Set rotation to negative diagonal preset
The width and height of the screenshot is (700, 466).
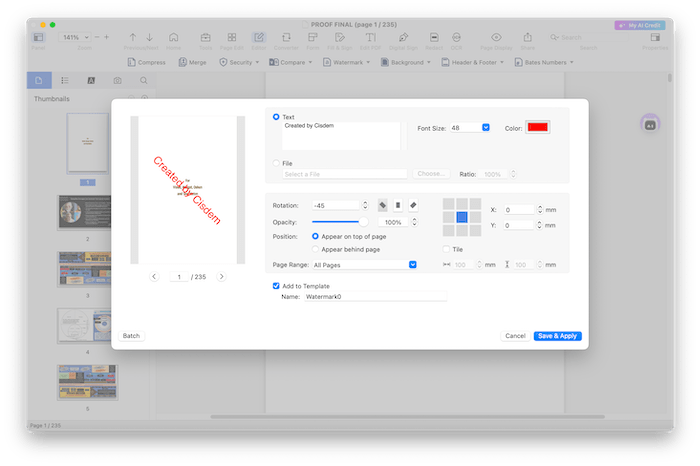point(383,205)
